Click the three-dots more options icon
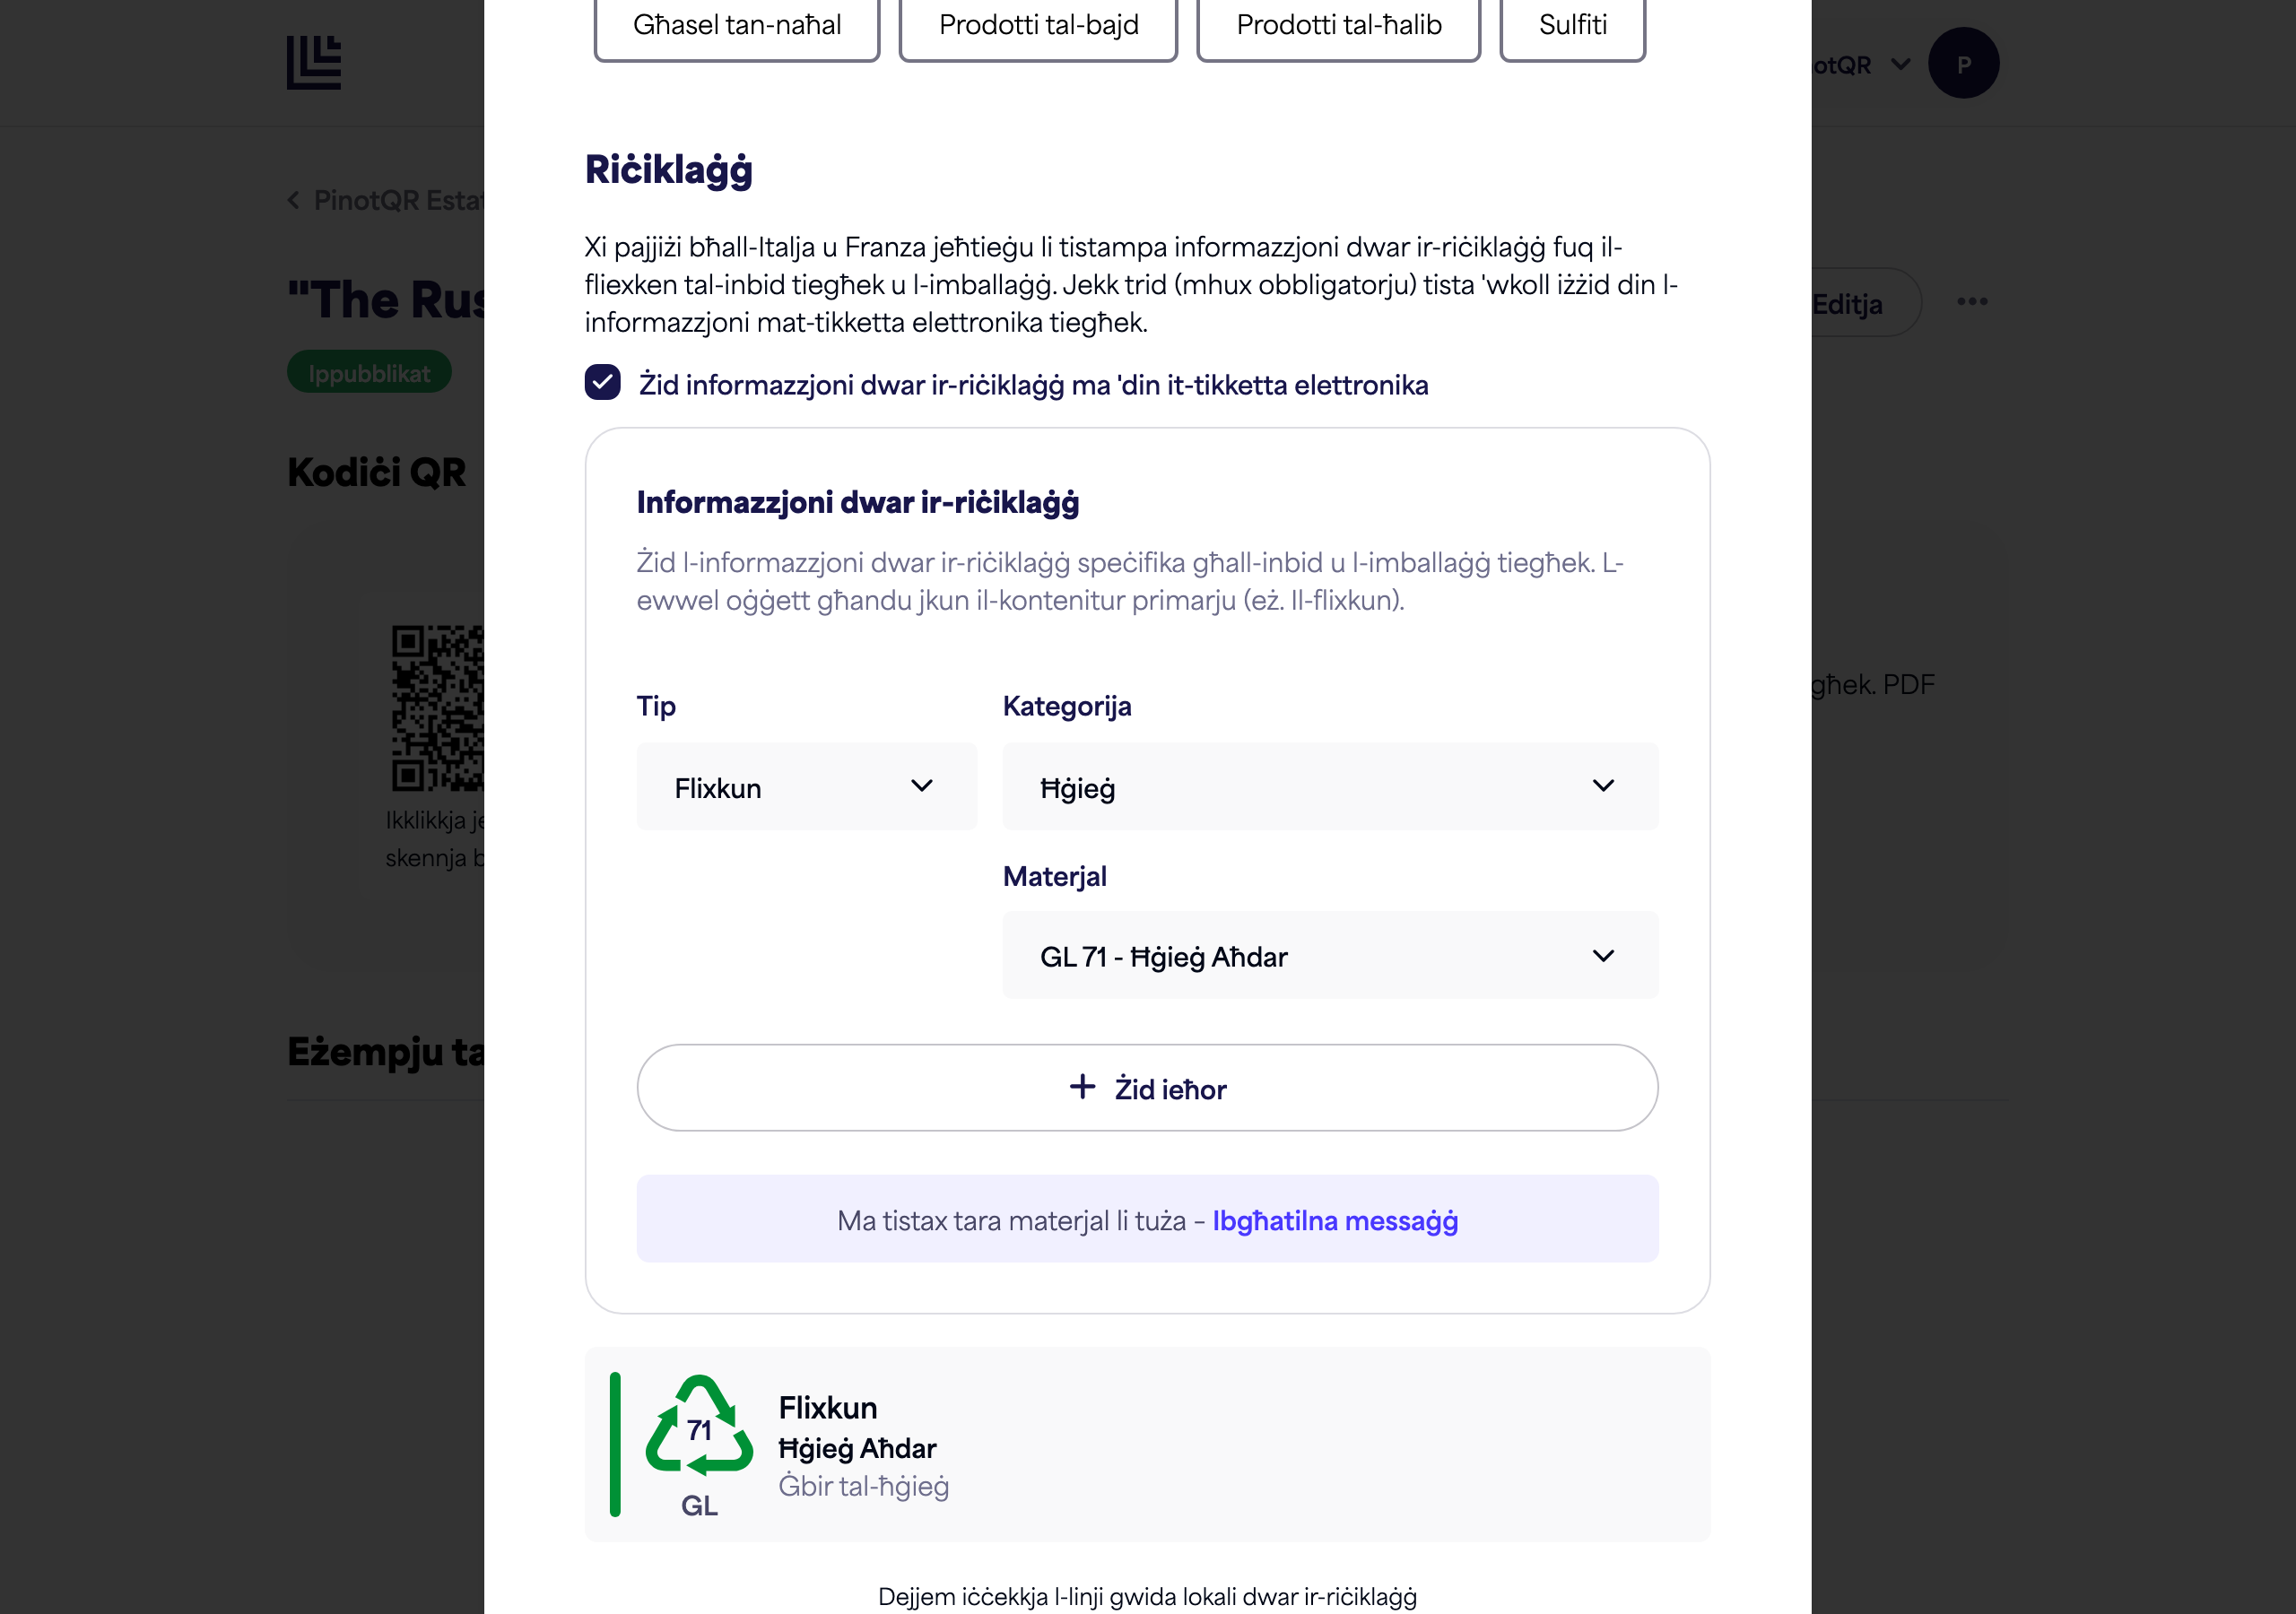 point(1971,302)
